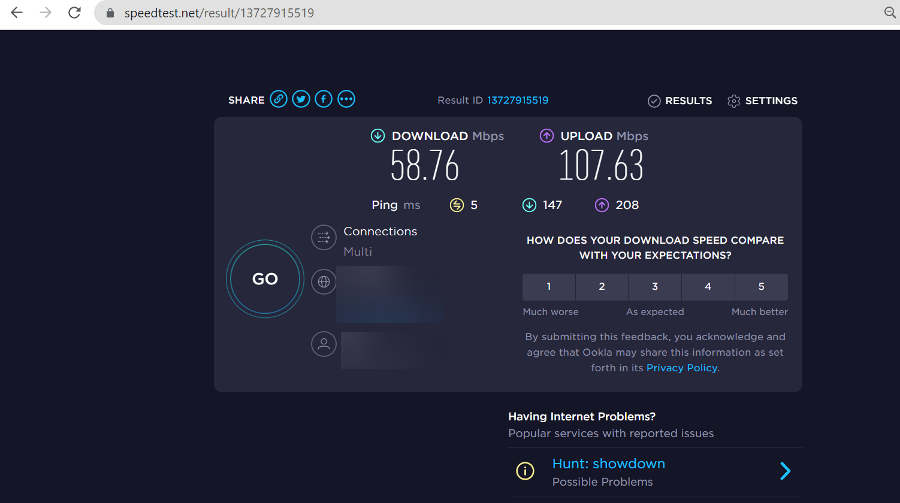Viewport: 900px width, 503px height.
Task: Copy result link with the share link icon
Action: pyautogui.click(x=278, y=99)
